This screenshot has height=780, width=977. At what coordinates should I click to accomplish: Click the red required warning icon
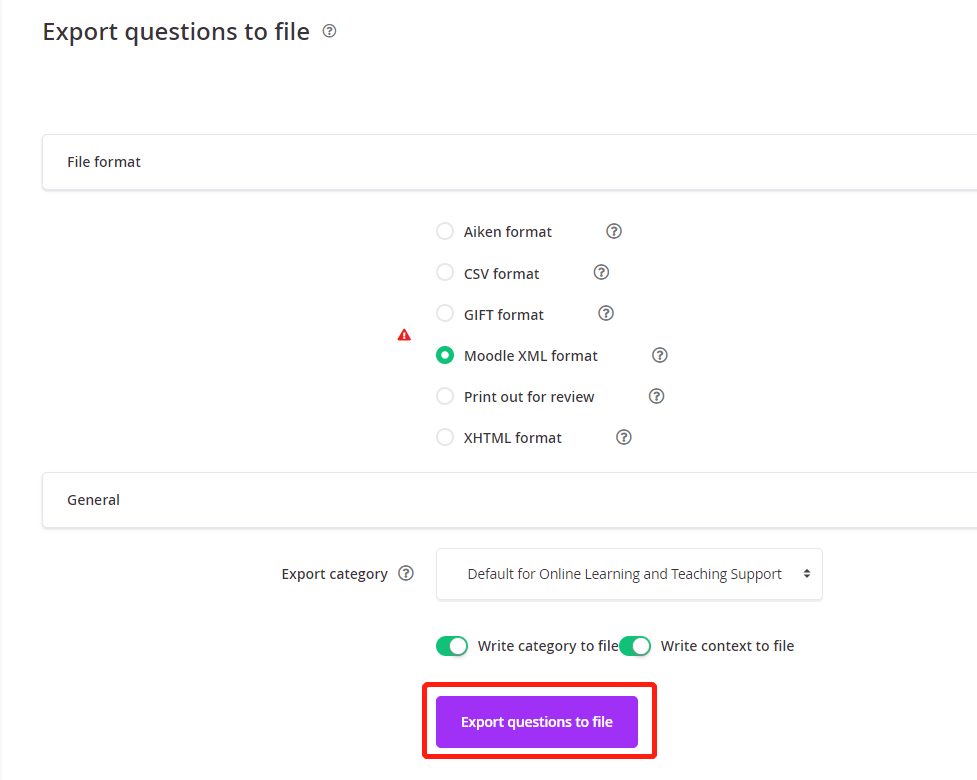pos(404,335)
